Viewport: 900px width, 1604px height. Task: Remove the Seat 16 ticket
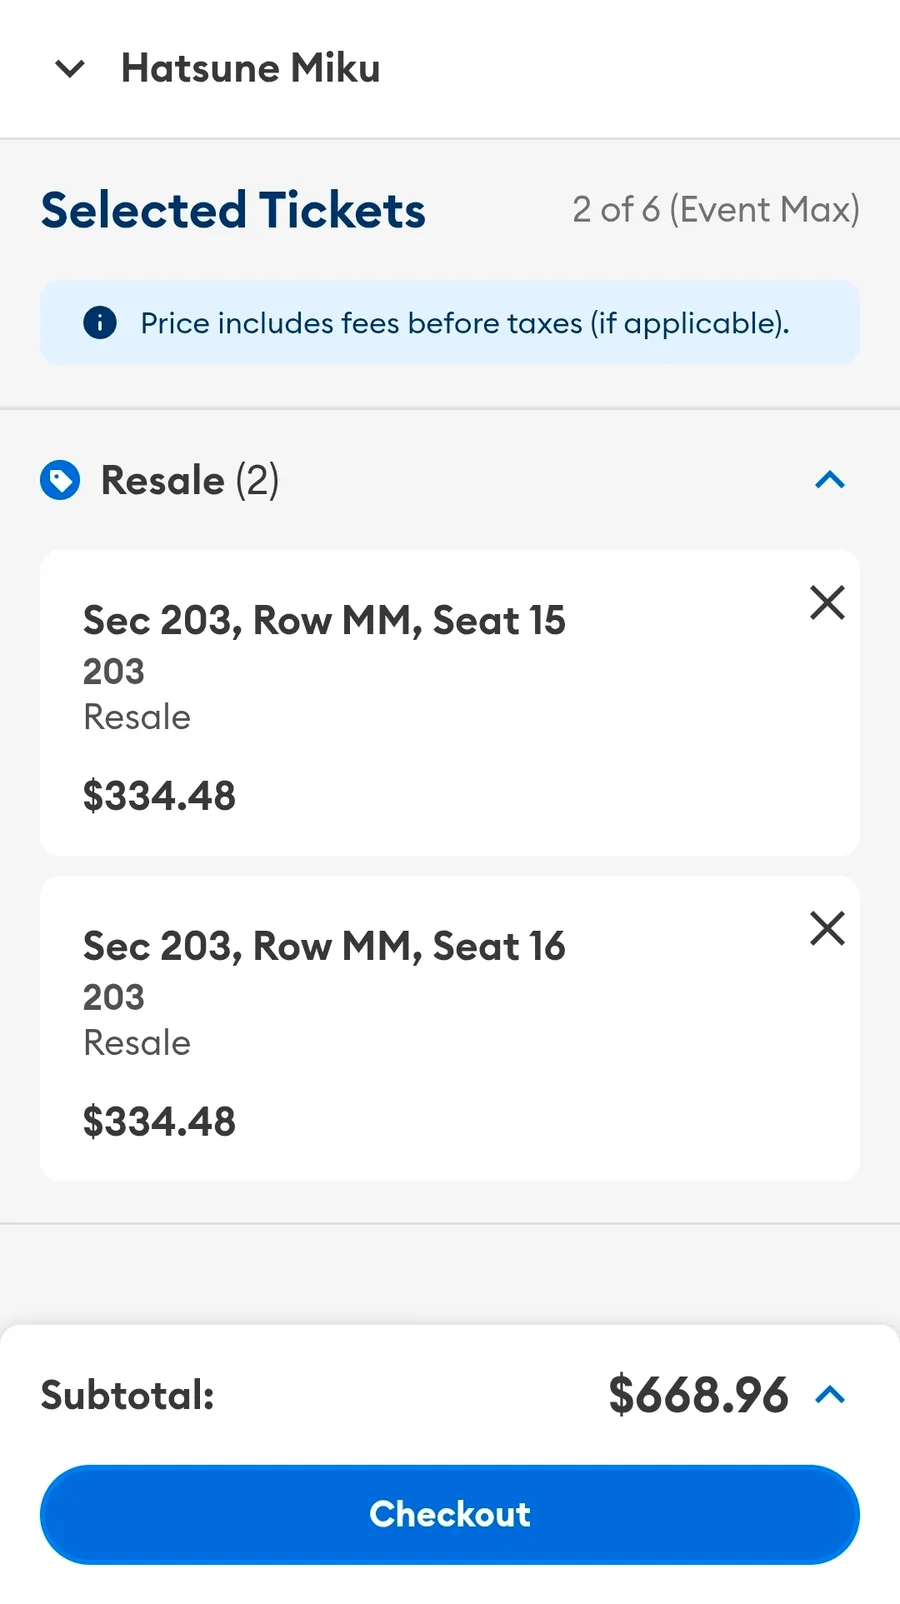click(x=827, y=929)
